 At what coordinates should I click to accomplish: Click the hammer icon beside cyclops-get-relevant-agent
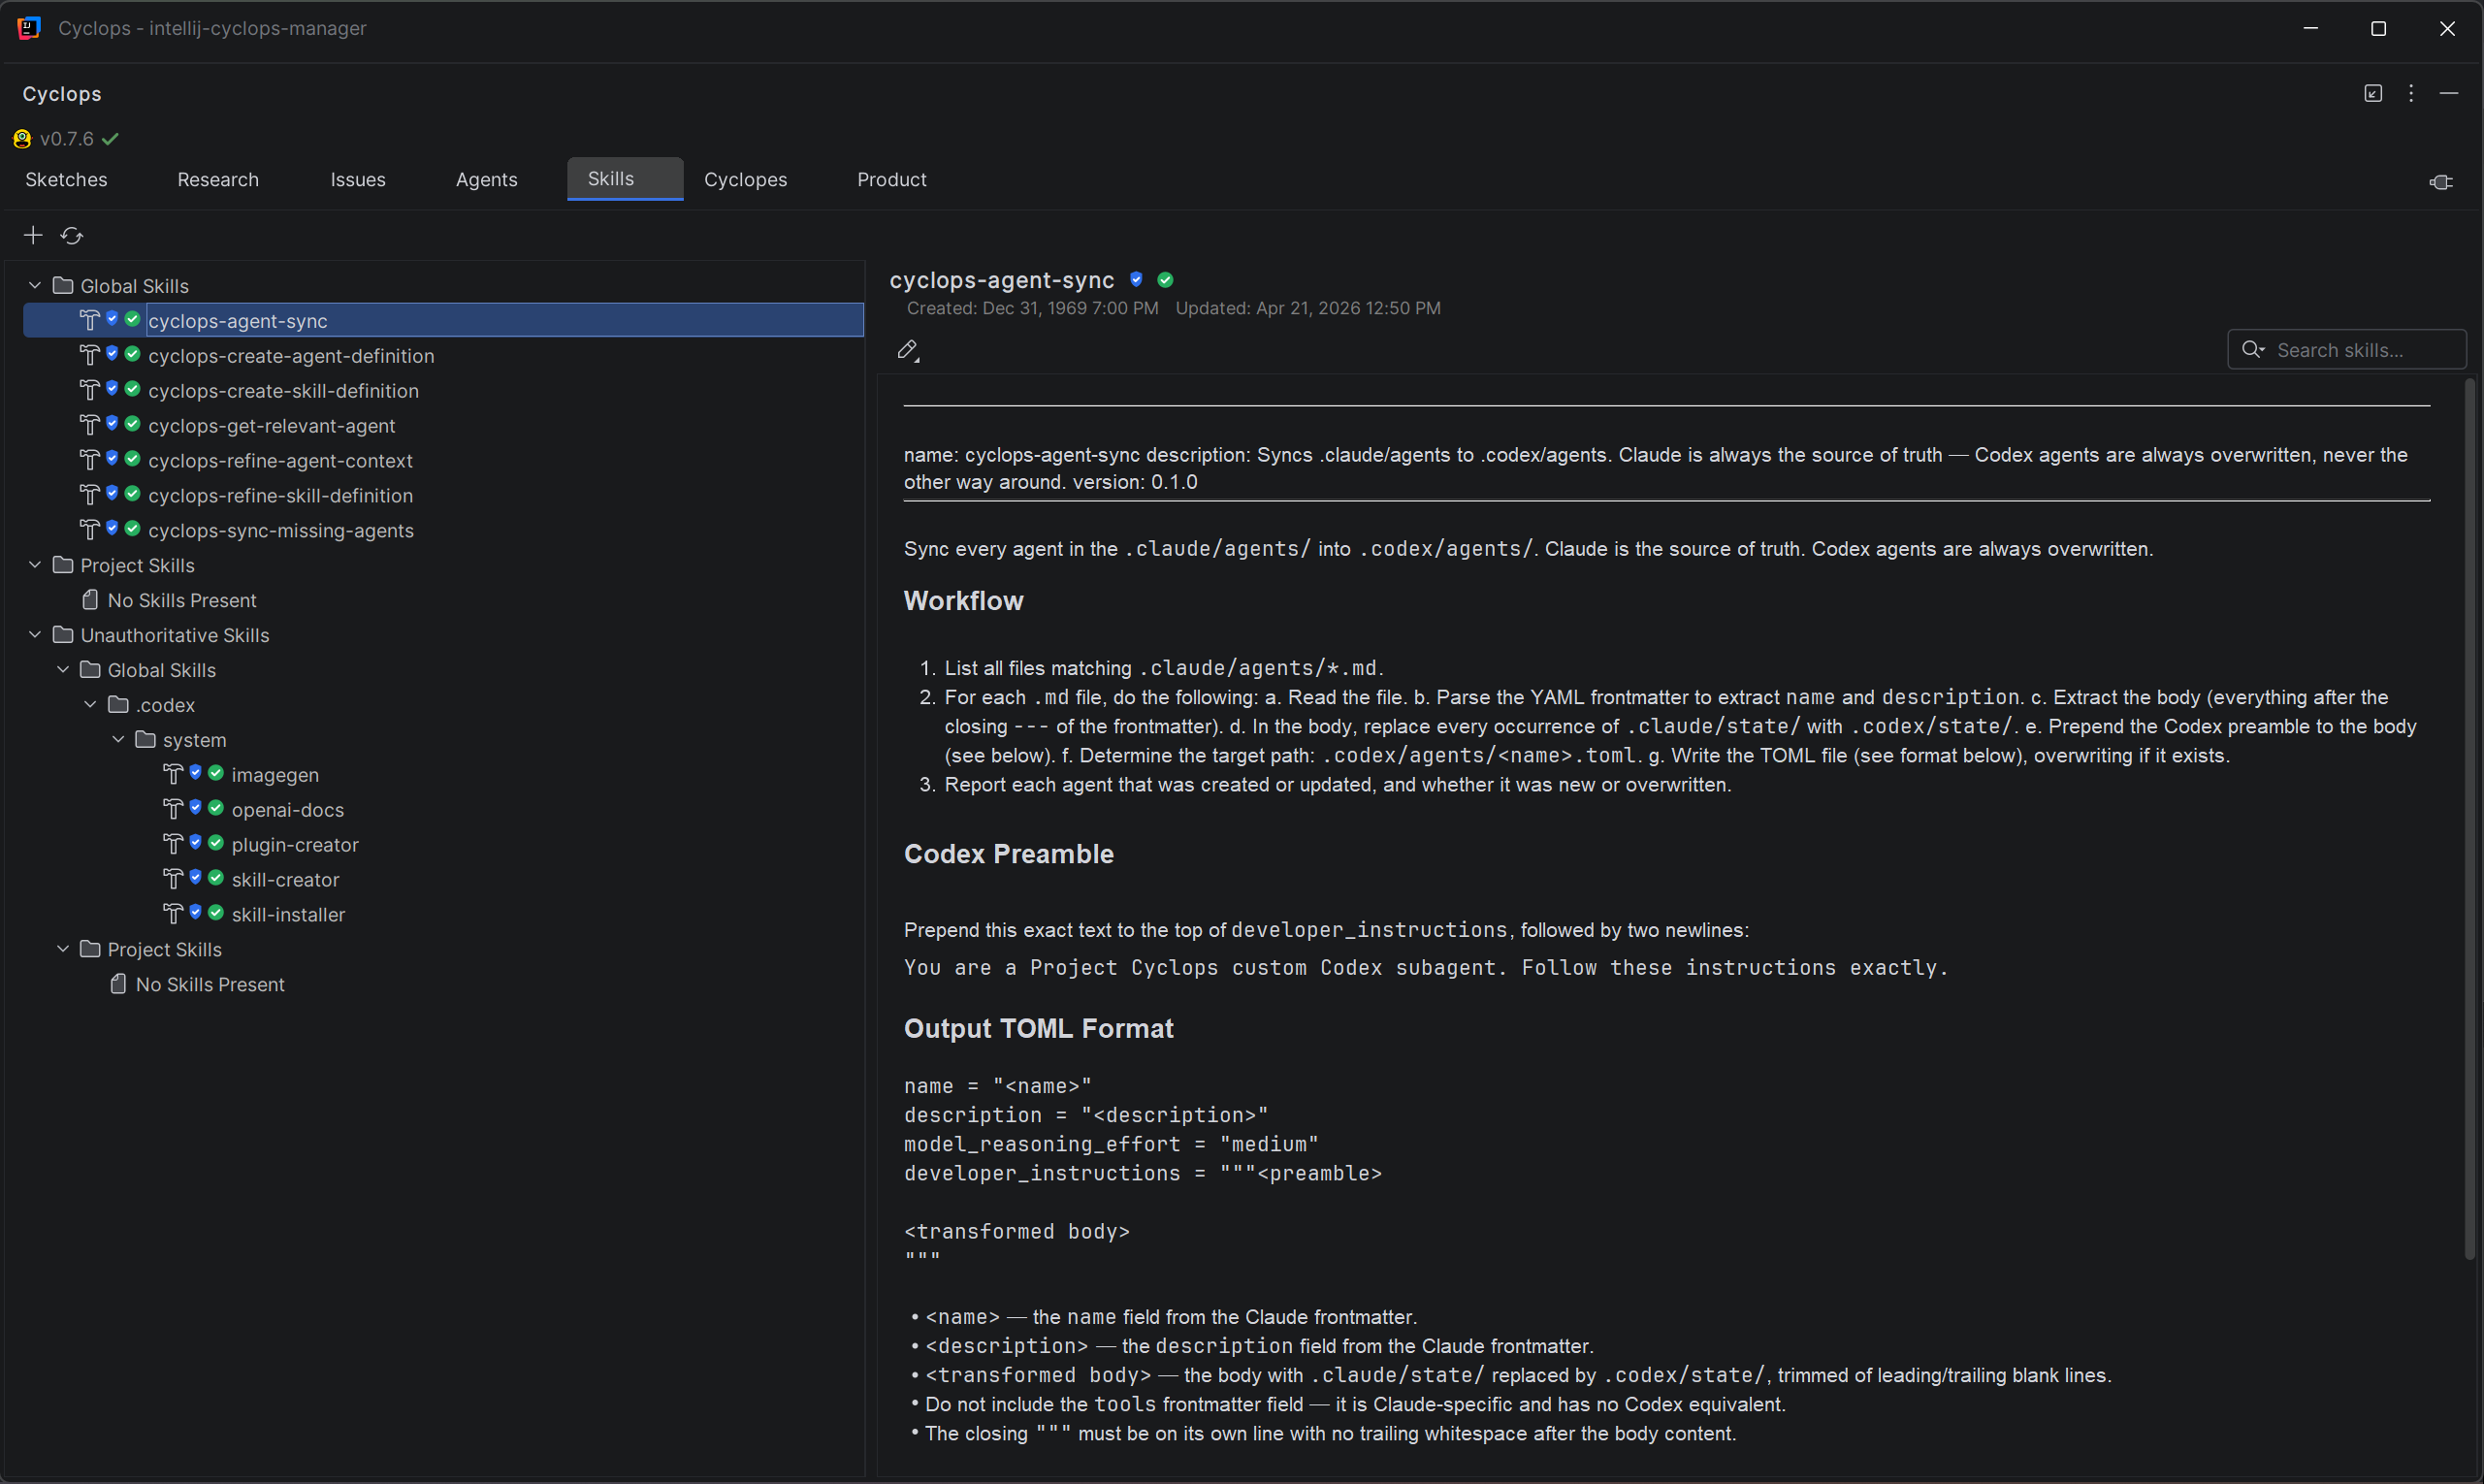90,425
